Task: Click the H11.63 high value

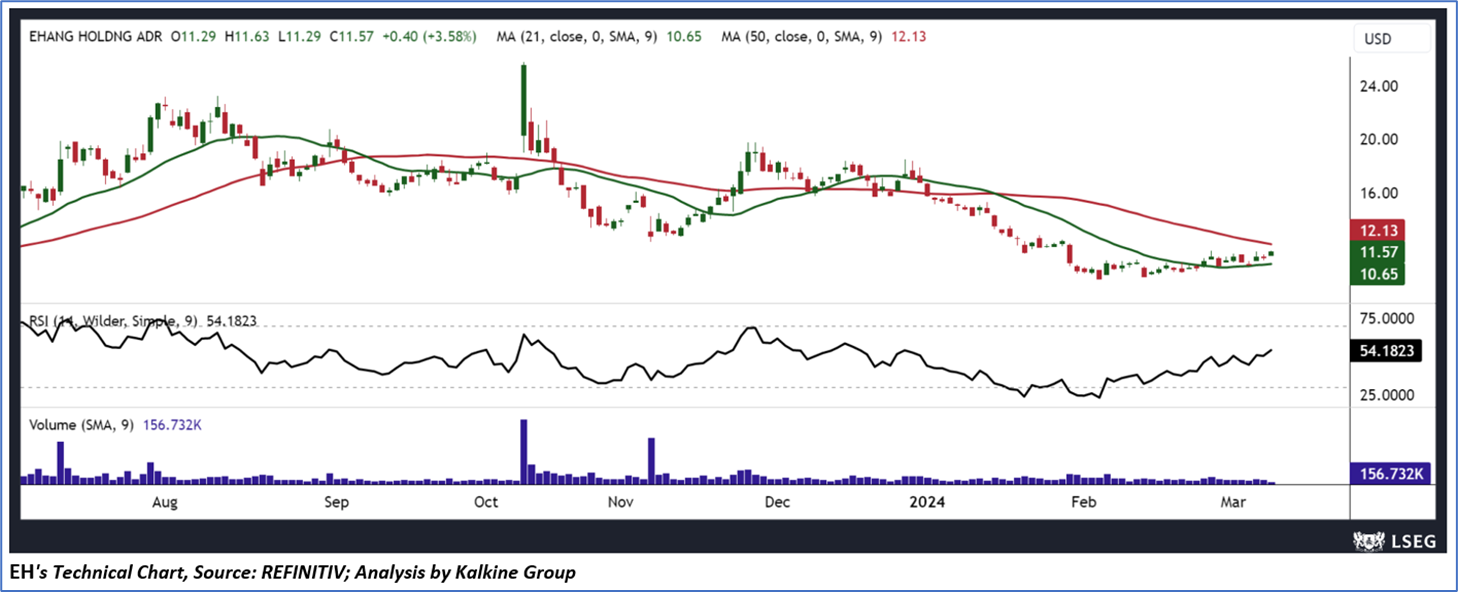Action: coord(249,36)
